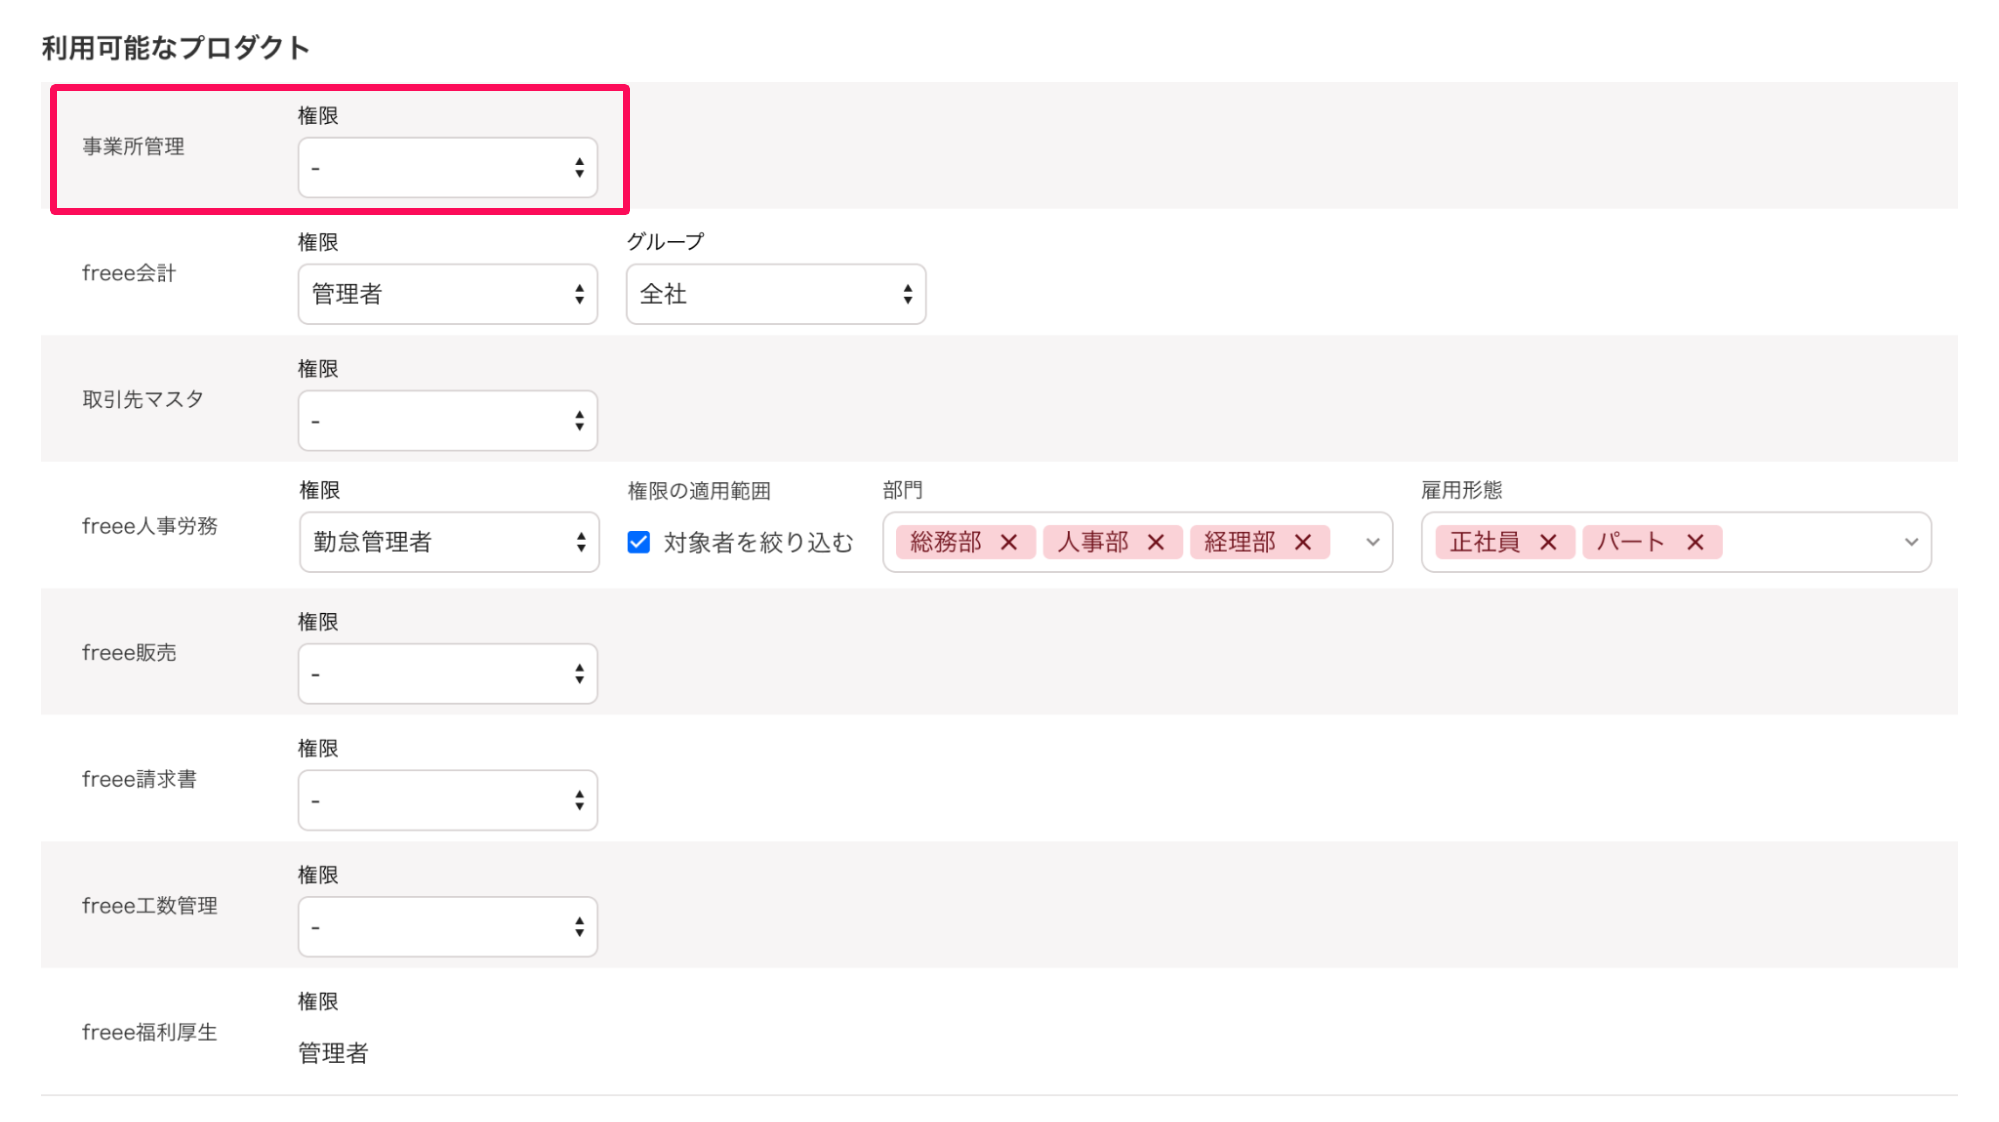The image size is (1999, 1122).
Task: Expand the 雇用形態 multi-select chevron
Action: tap(1911, 542)
